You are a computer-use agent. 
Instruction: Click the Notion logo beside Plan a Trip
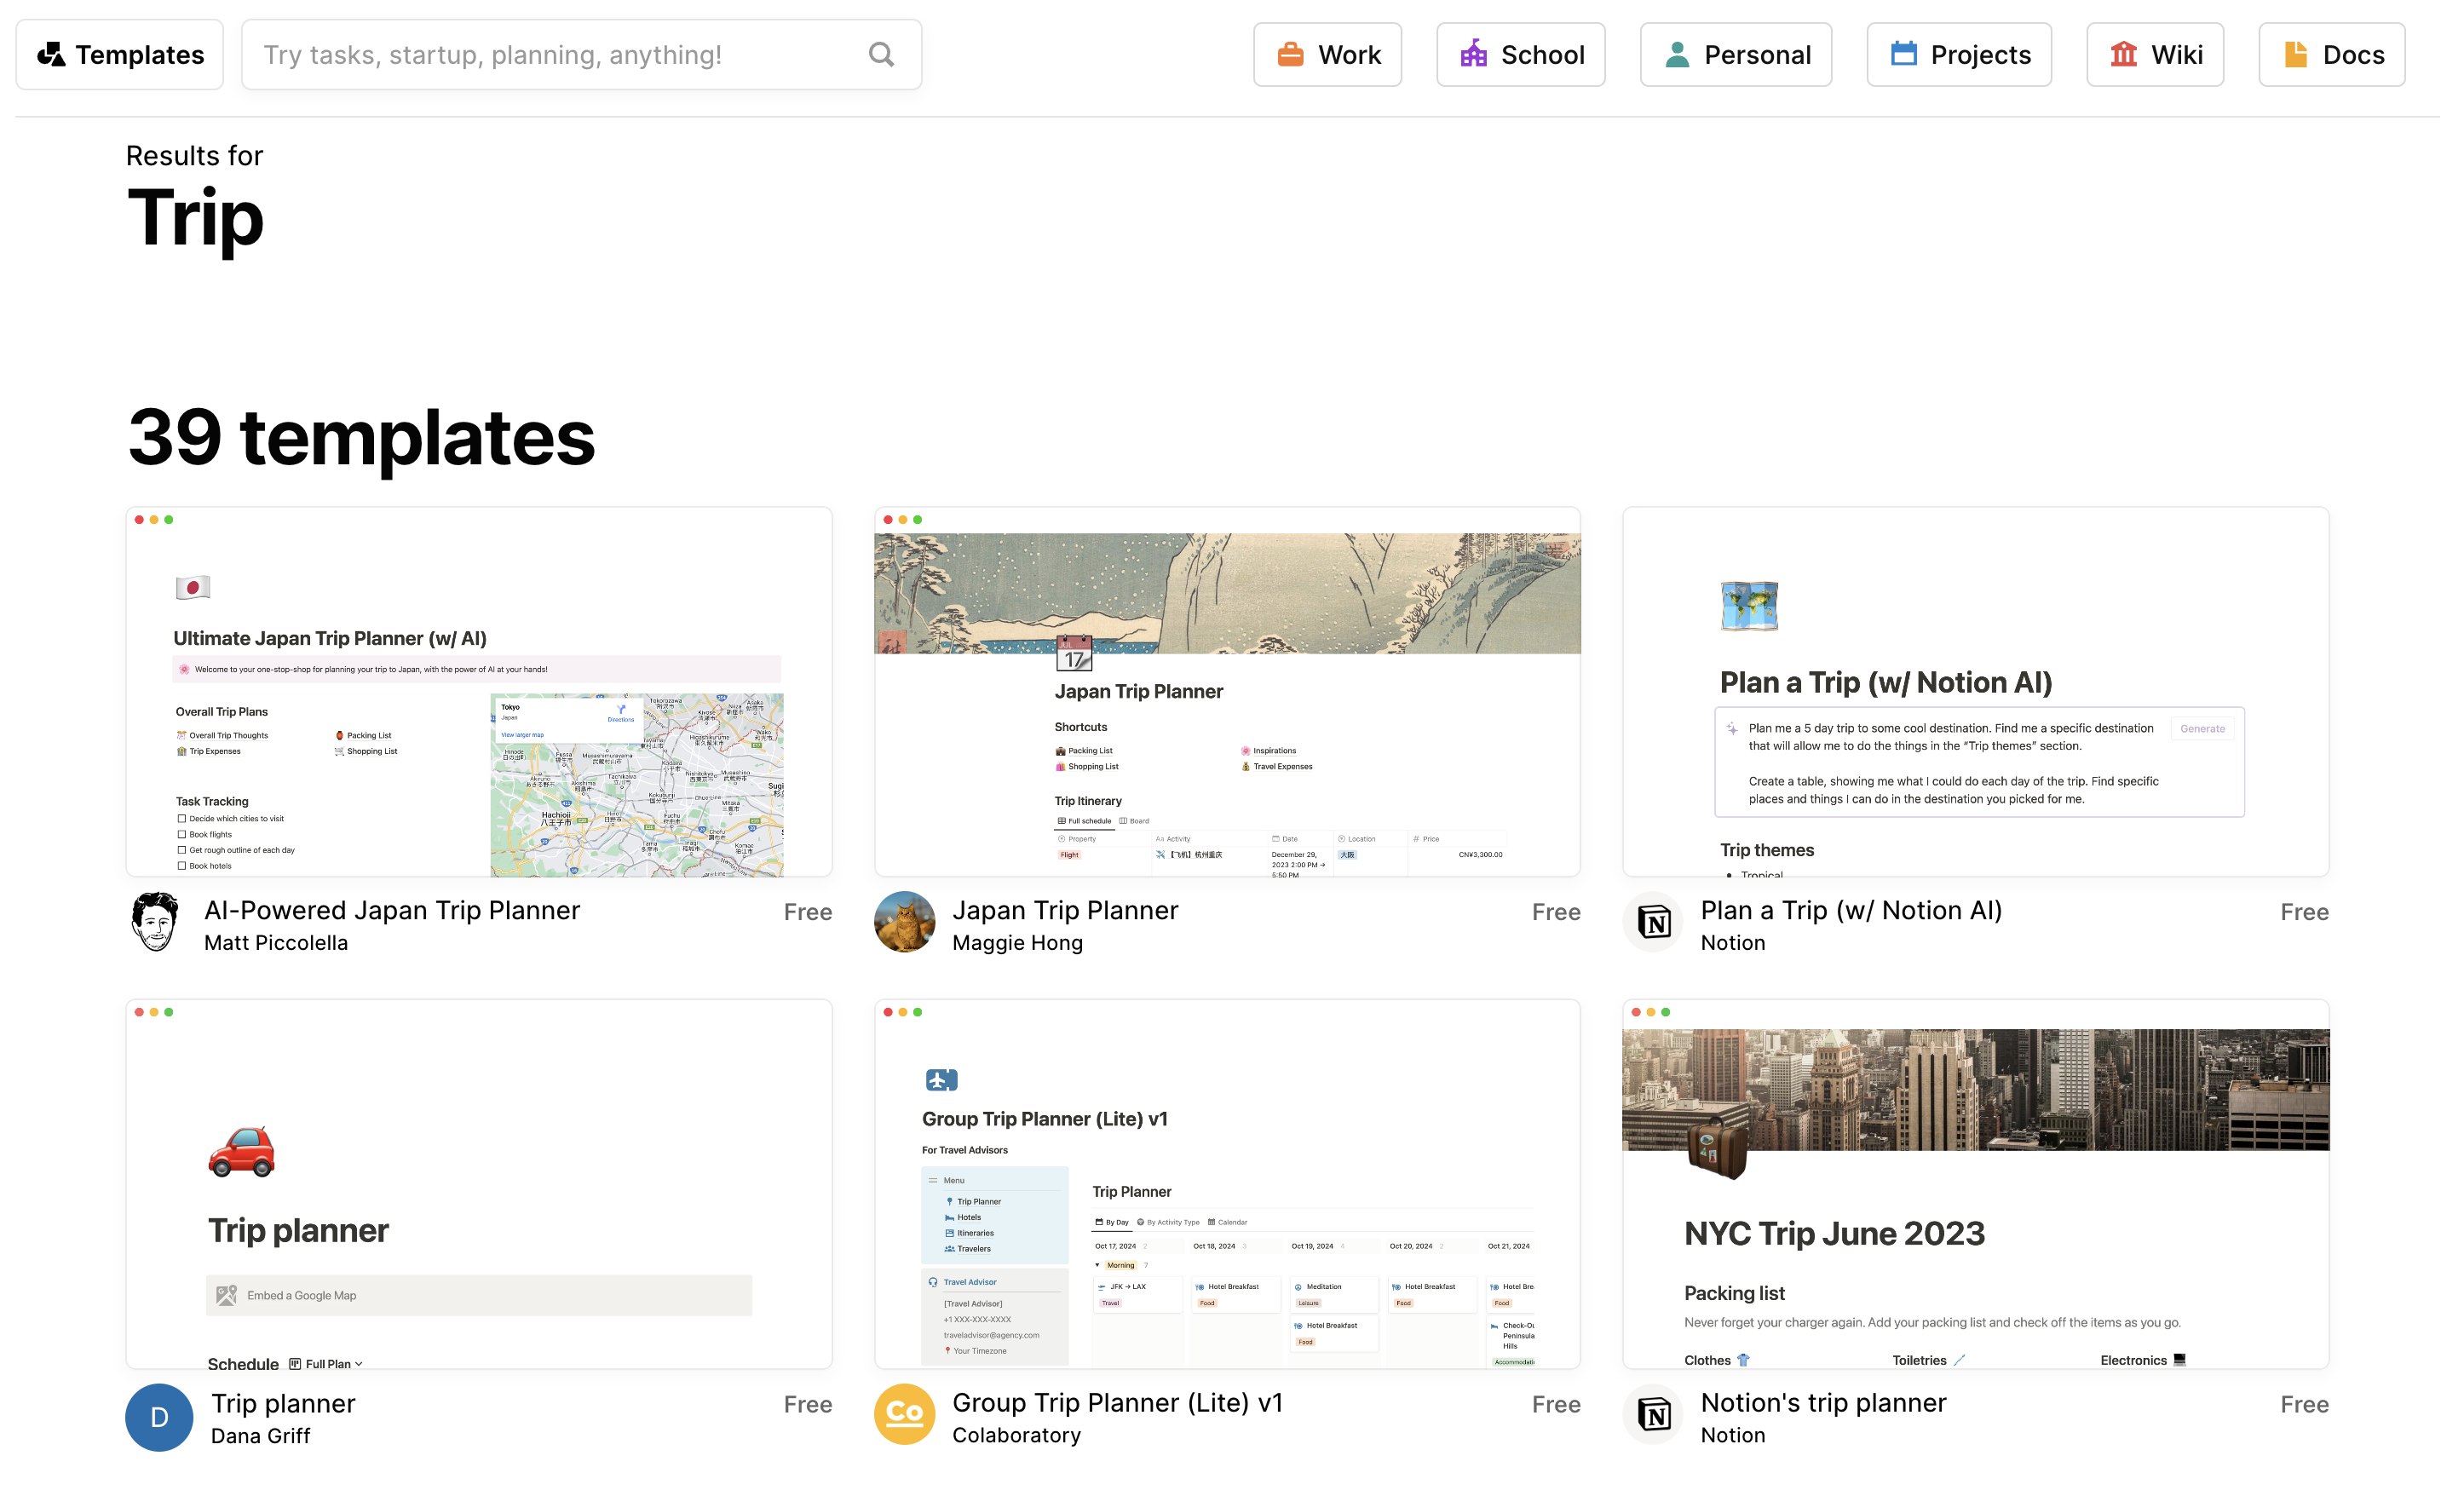(x=1654, y=921)
